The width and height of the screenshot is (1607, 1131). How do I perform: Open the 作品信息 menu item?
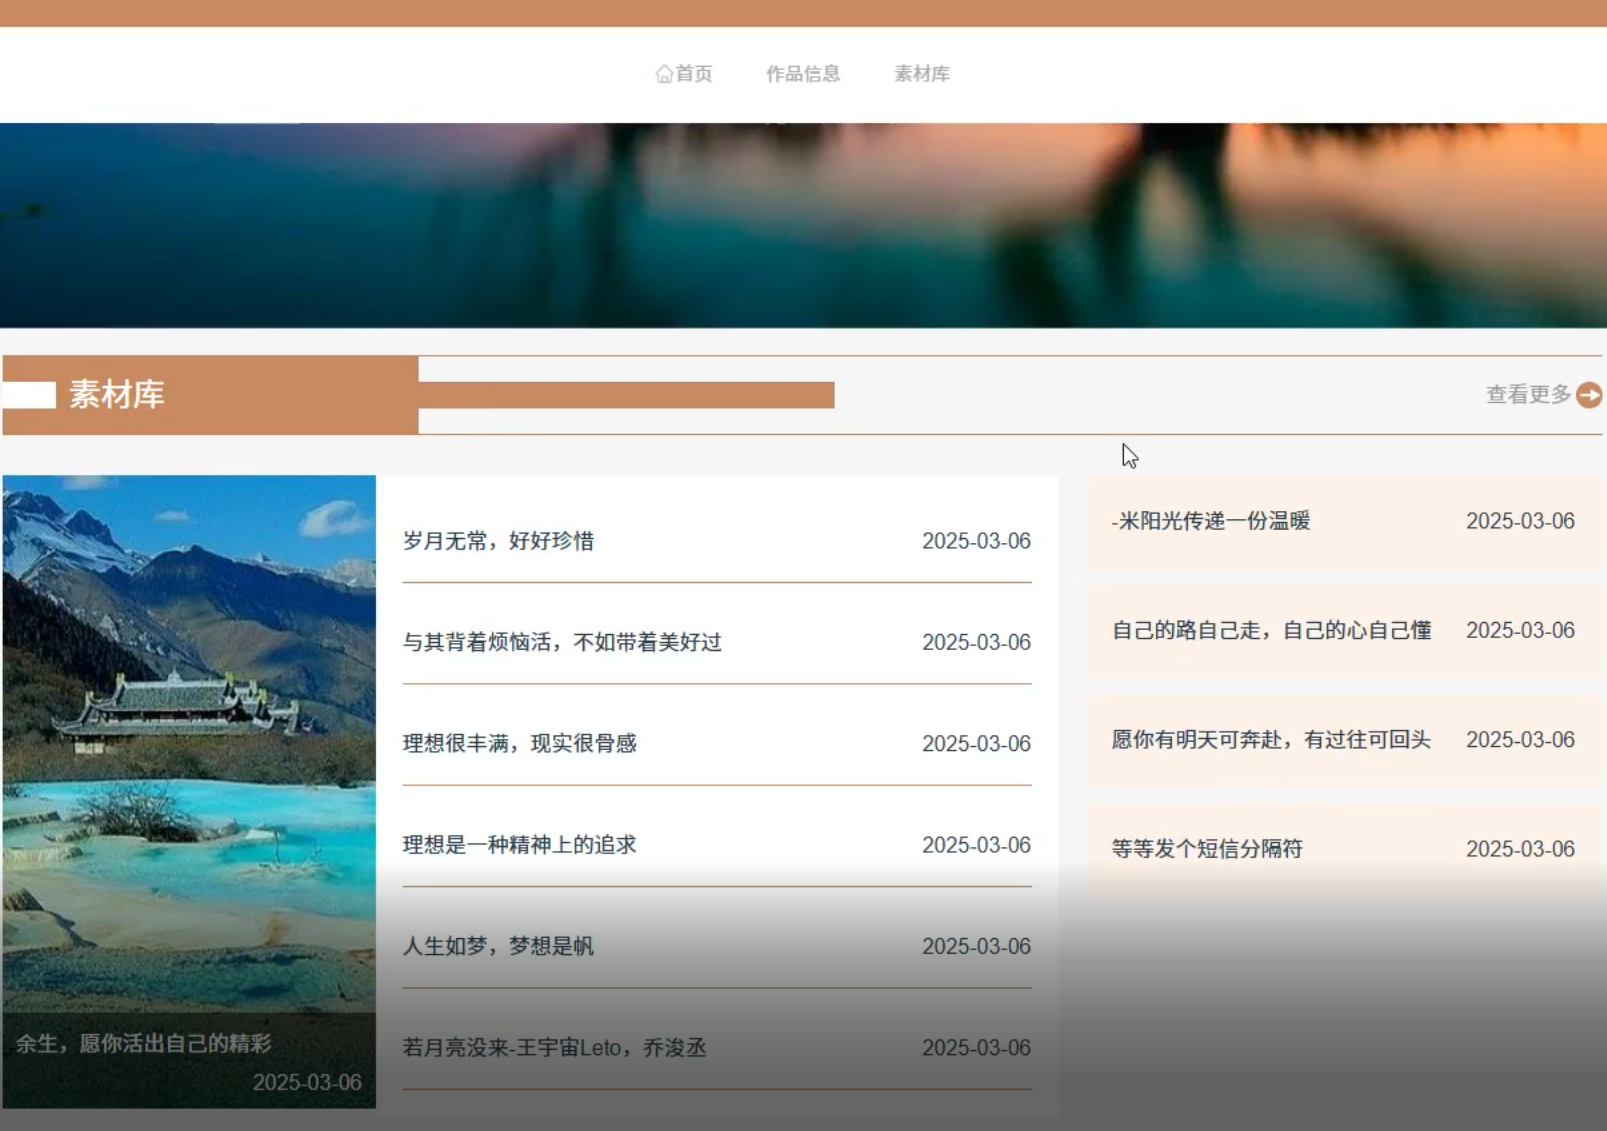click(802, 74)
